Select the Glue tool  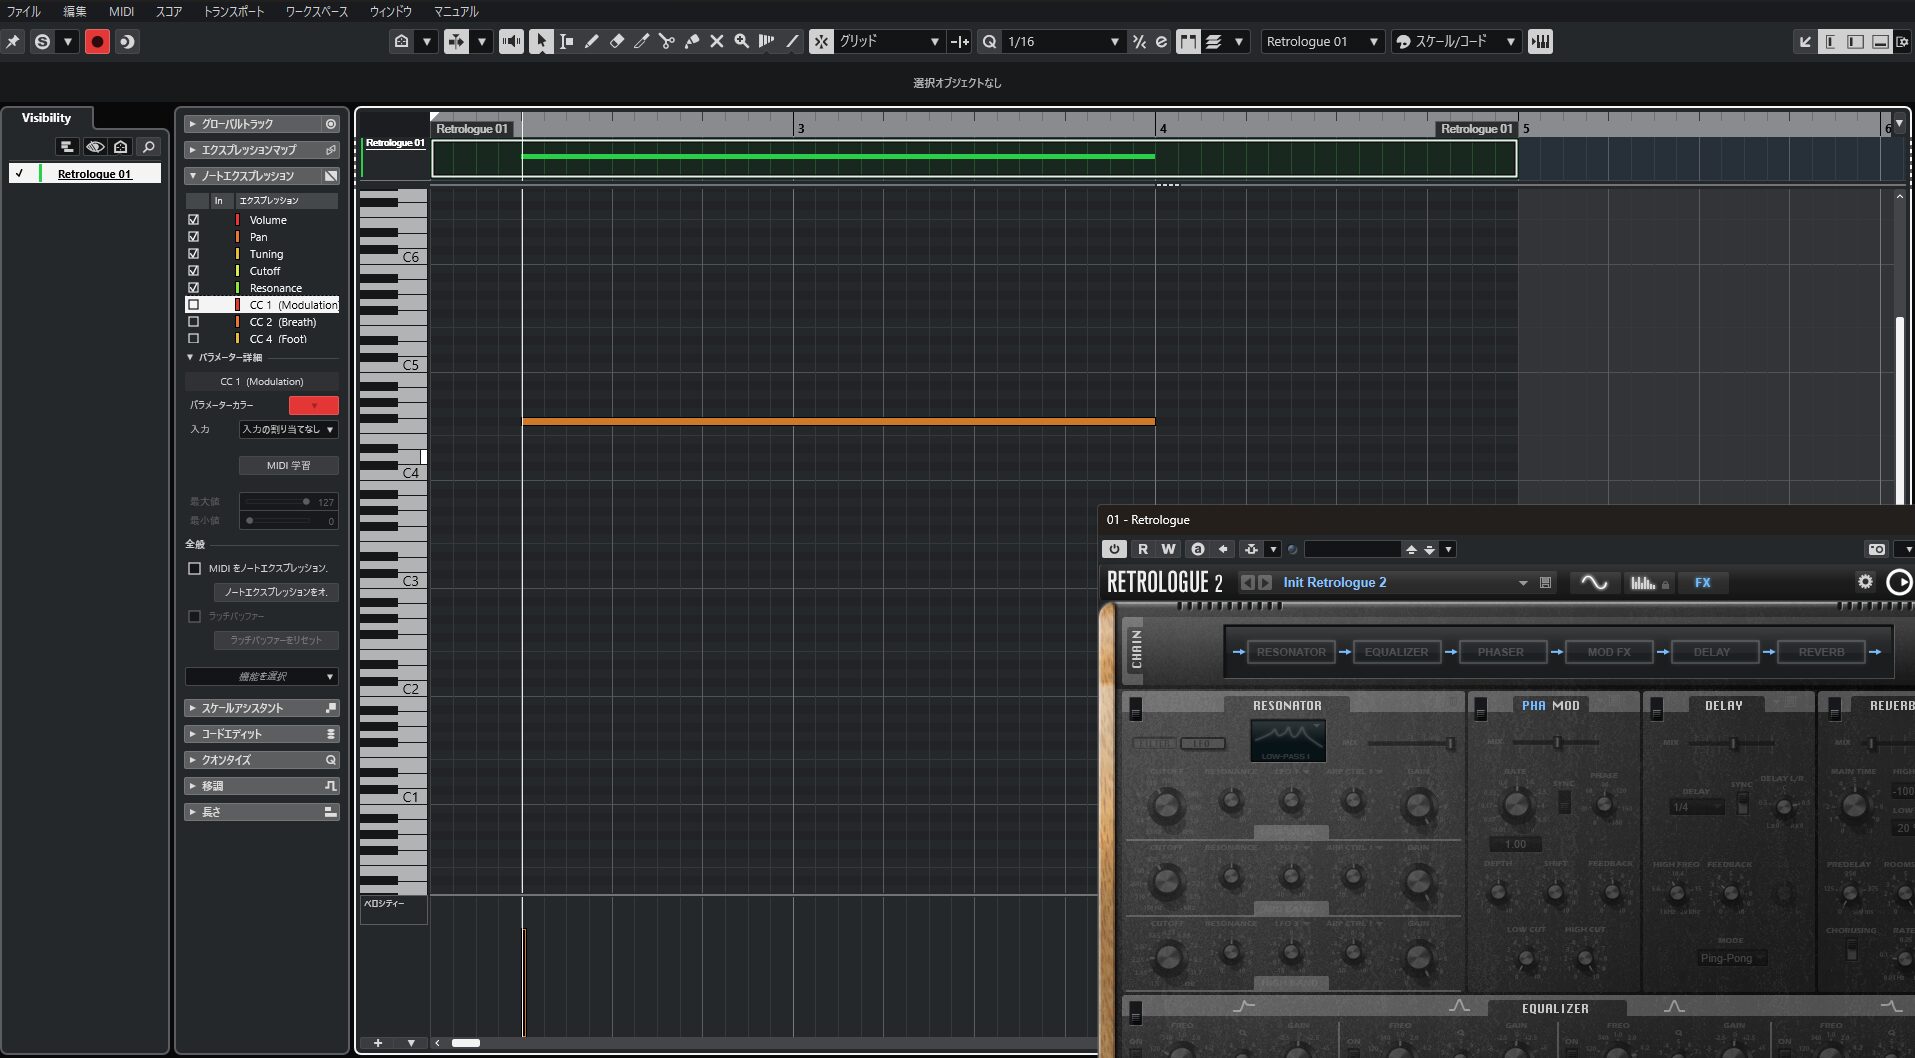[692, 41]
